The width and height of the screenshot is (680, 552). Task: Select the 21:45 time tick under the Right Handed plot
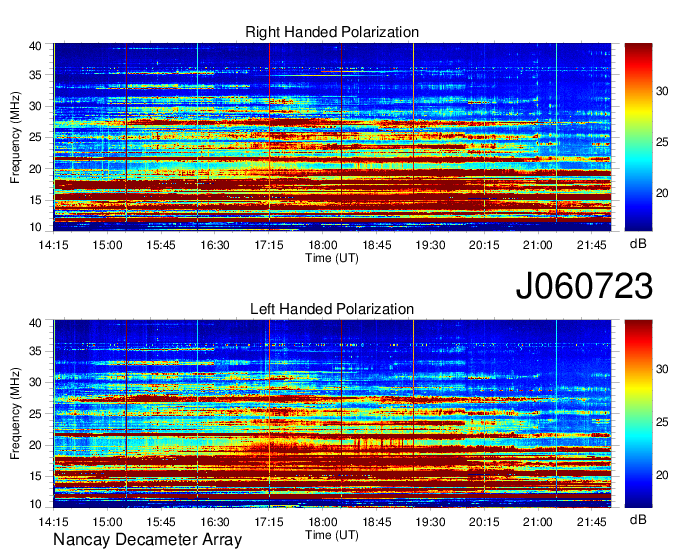click(592, 245)
